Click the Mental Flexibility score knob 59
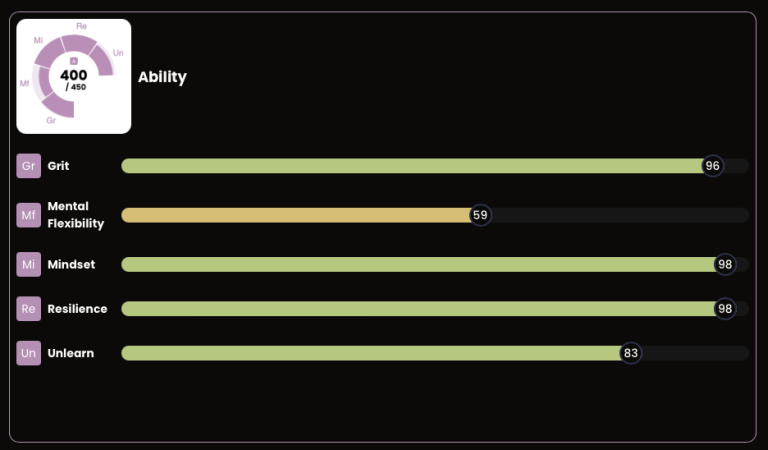 [480, 215]
